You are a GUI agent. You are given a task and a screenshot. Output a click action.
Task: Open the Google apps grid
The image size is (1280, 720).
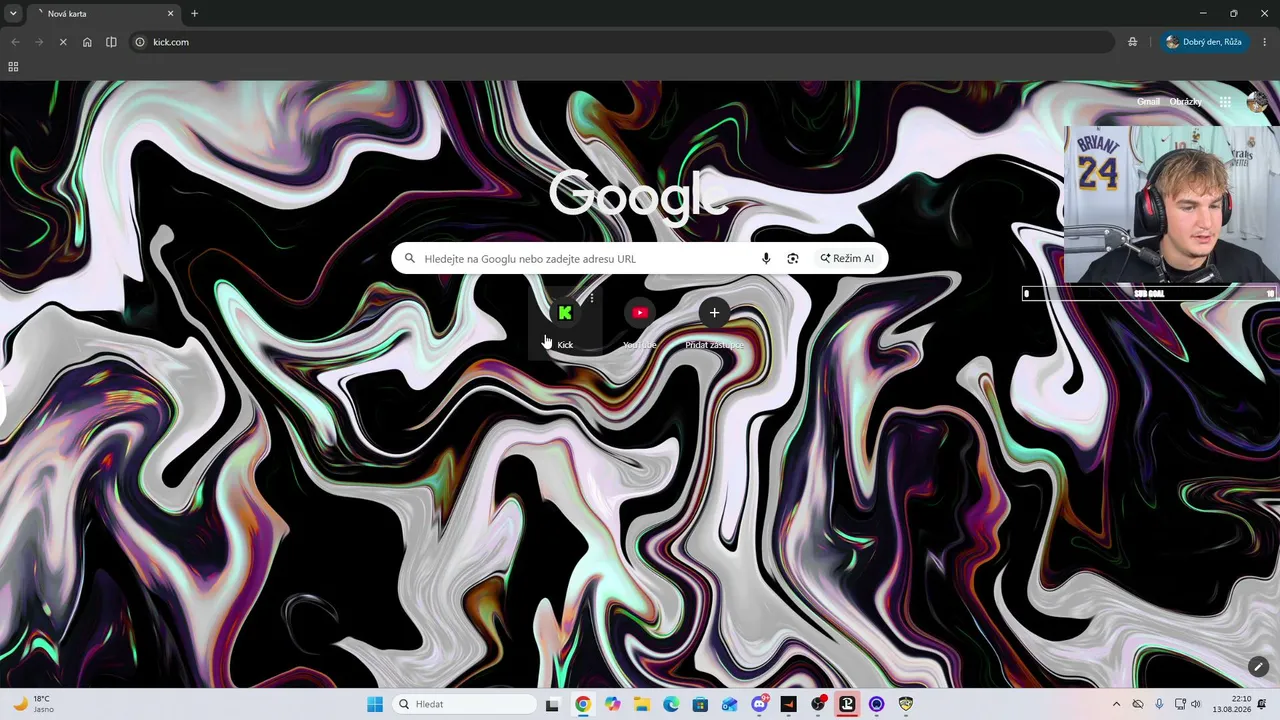click(x=1225, y=102)
